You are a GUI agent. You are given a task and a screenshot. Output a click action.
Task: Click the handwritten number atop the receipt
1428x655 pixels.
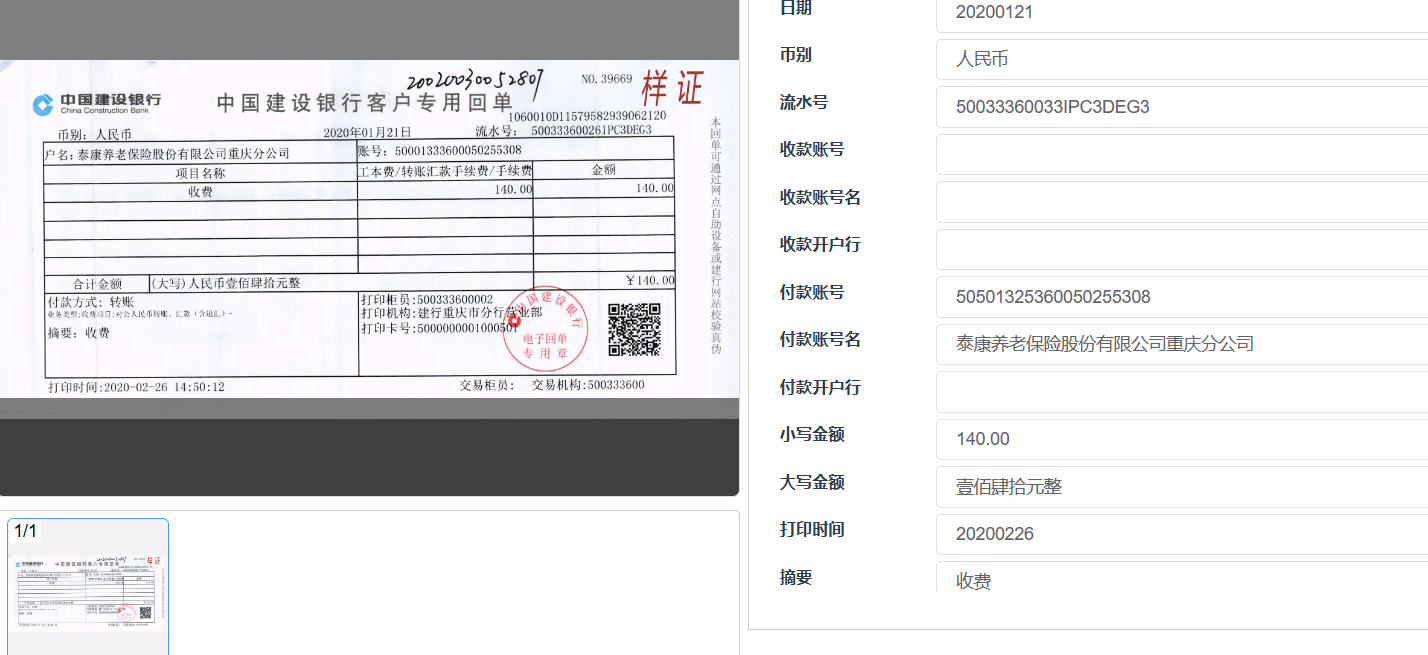475,81
